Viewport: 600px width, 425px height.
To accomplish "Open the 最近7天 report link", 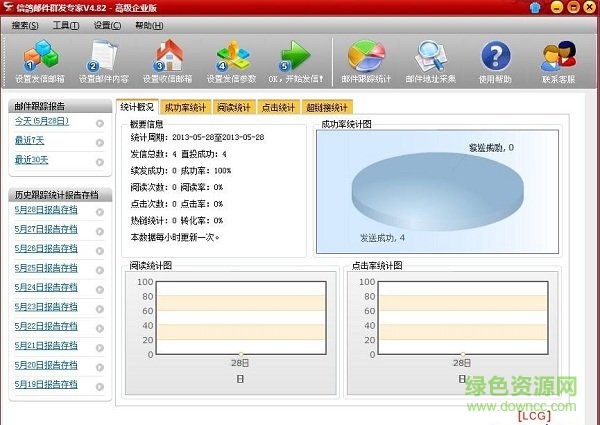I will 29,140.
